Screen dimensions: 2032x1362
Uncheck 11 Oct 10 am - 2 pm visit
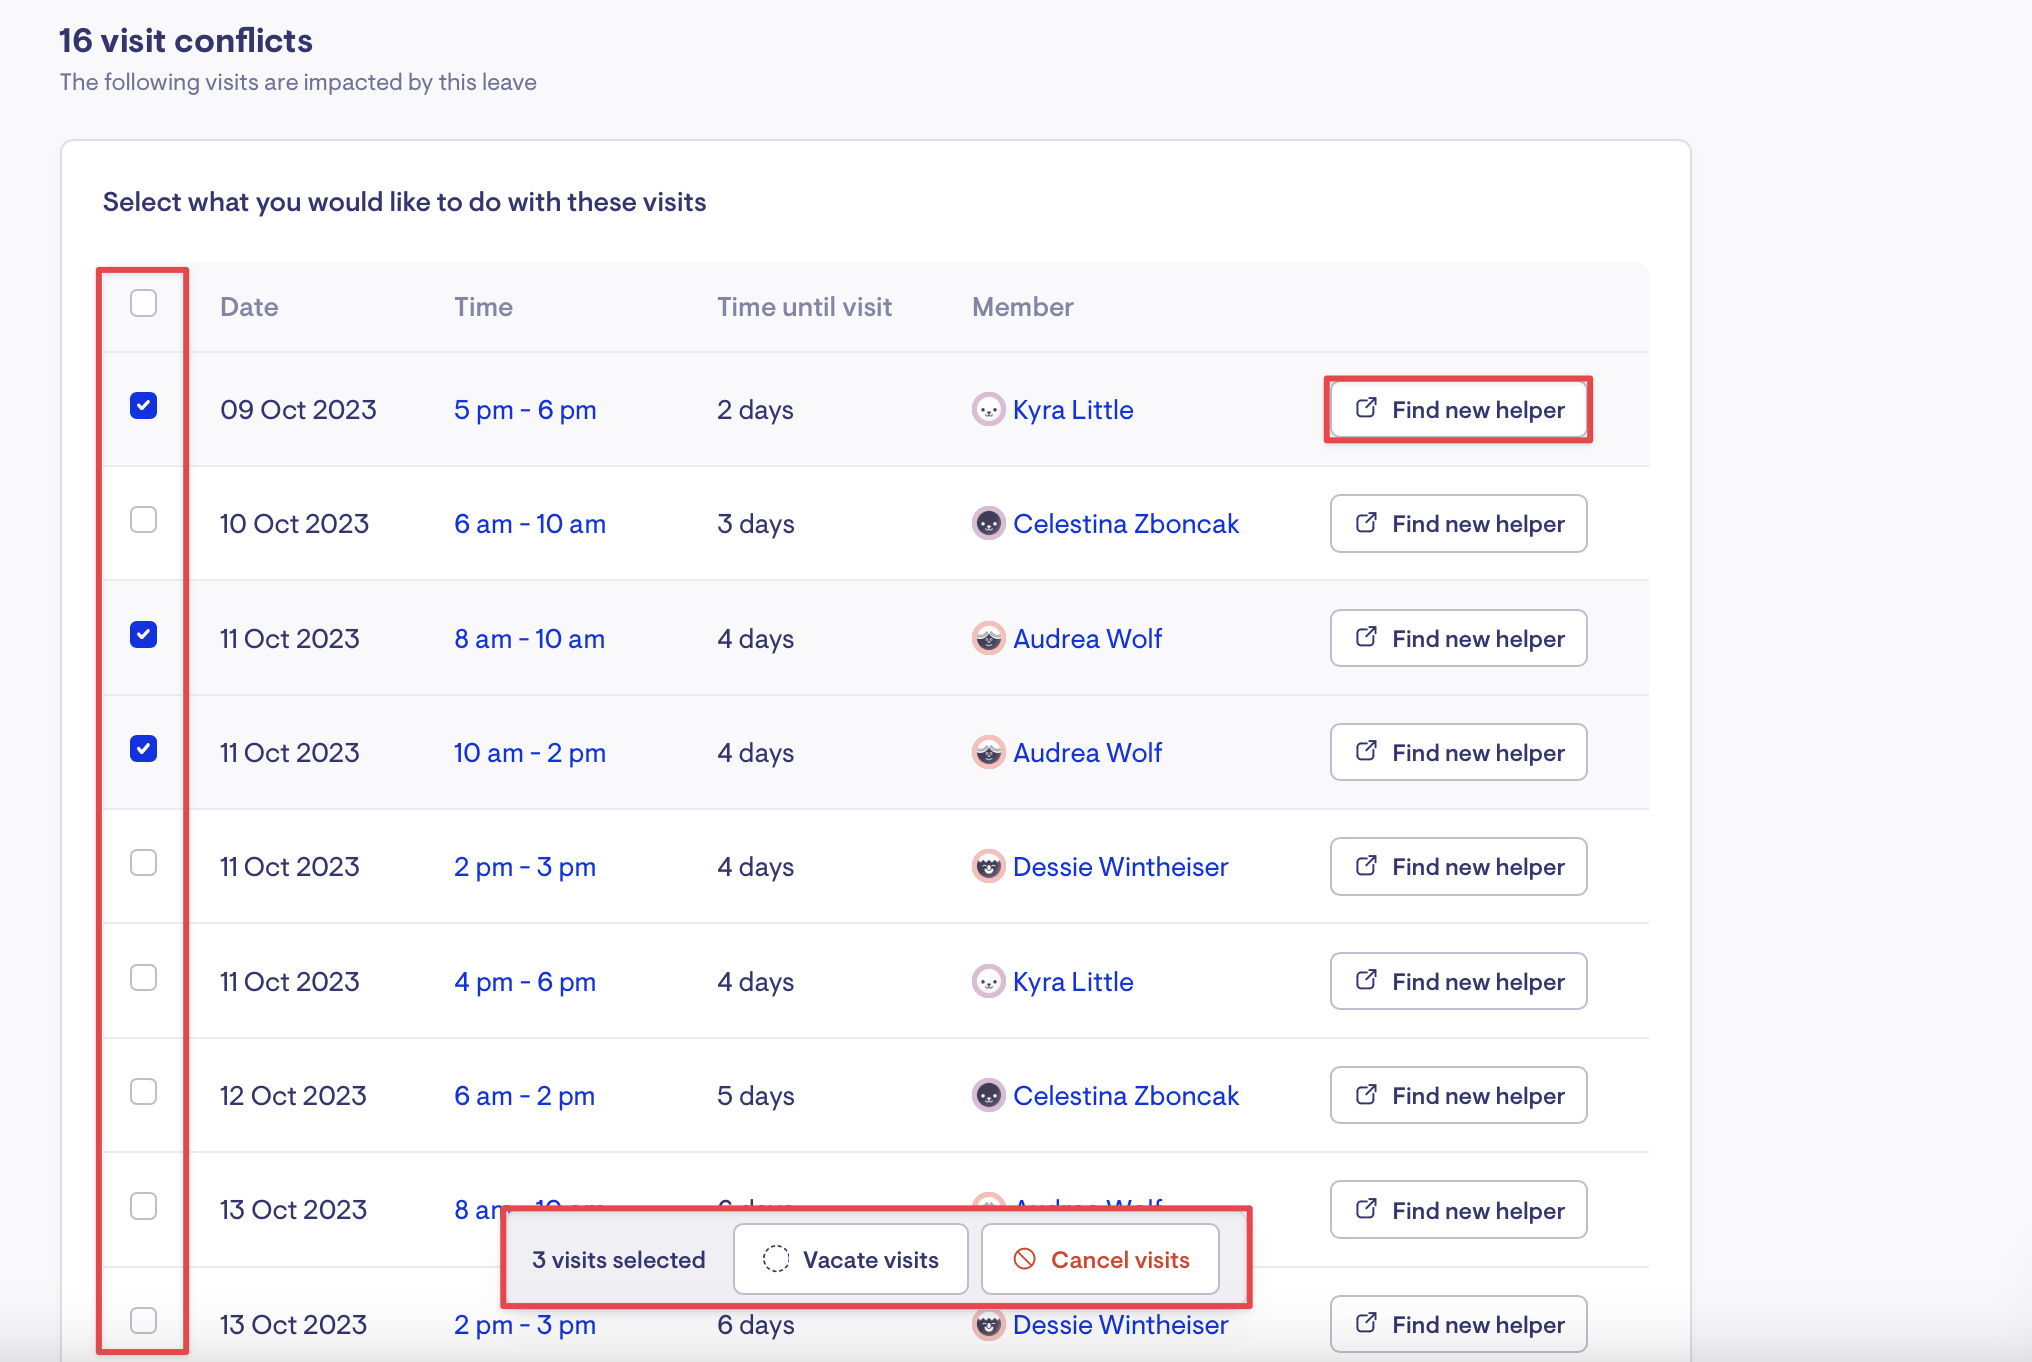[x=143, y=749]
